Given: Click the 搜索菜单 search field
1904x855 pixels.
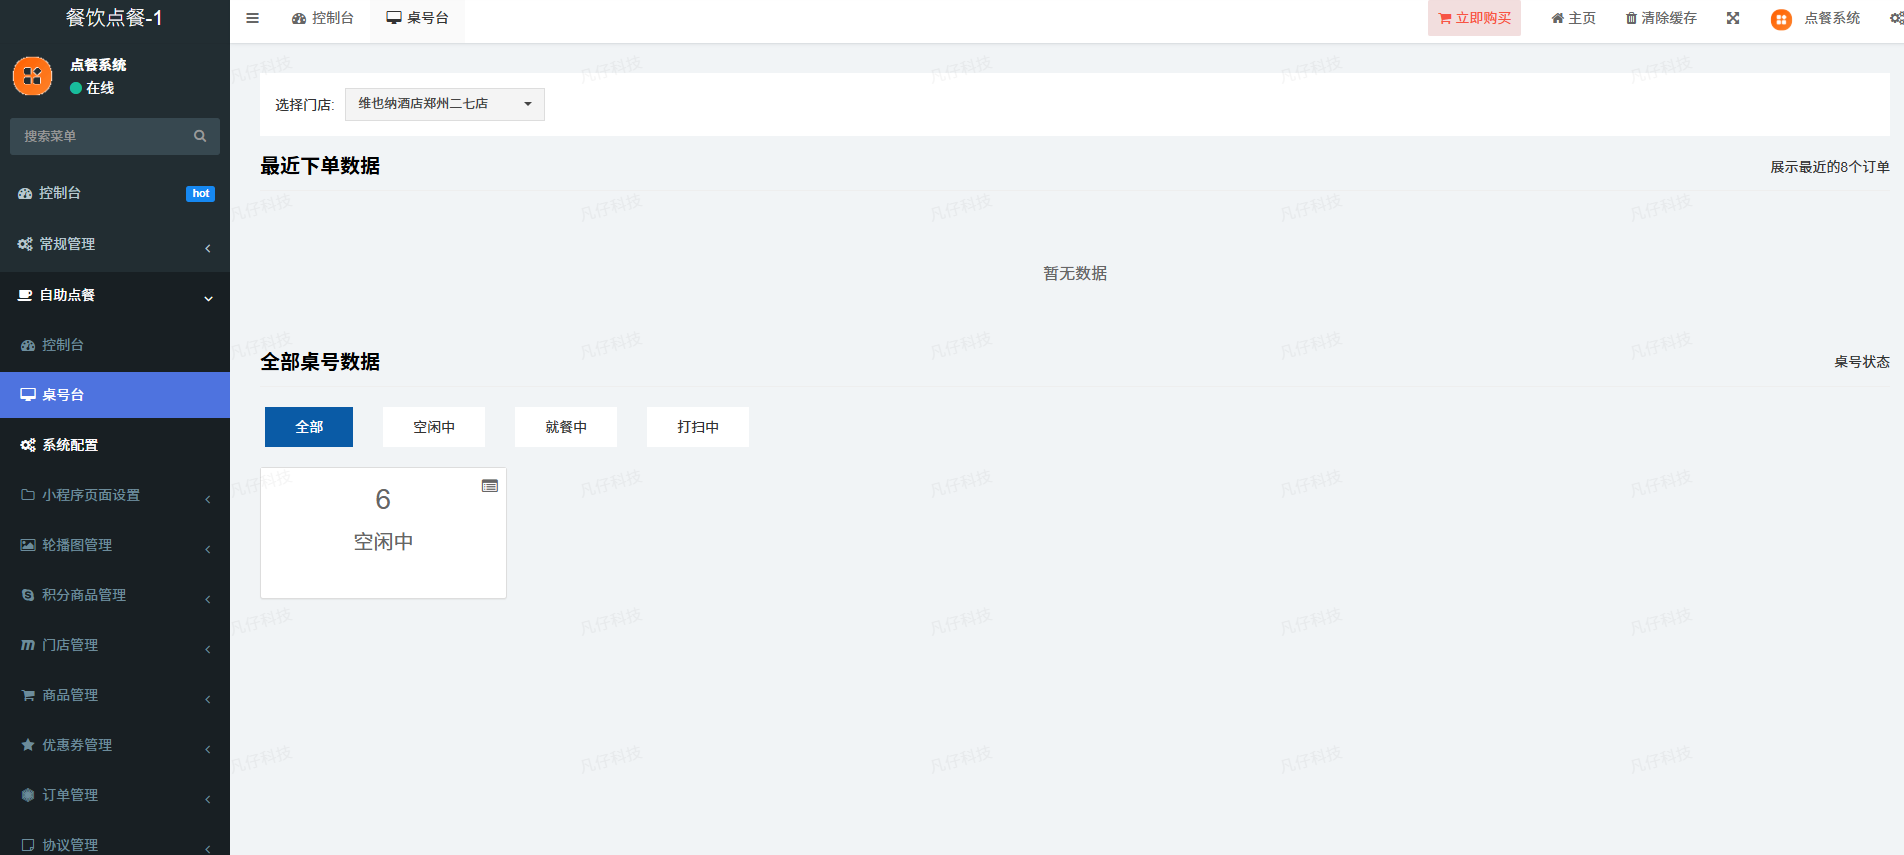Looking at the screenshot, I should click(x=100, y=136).
